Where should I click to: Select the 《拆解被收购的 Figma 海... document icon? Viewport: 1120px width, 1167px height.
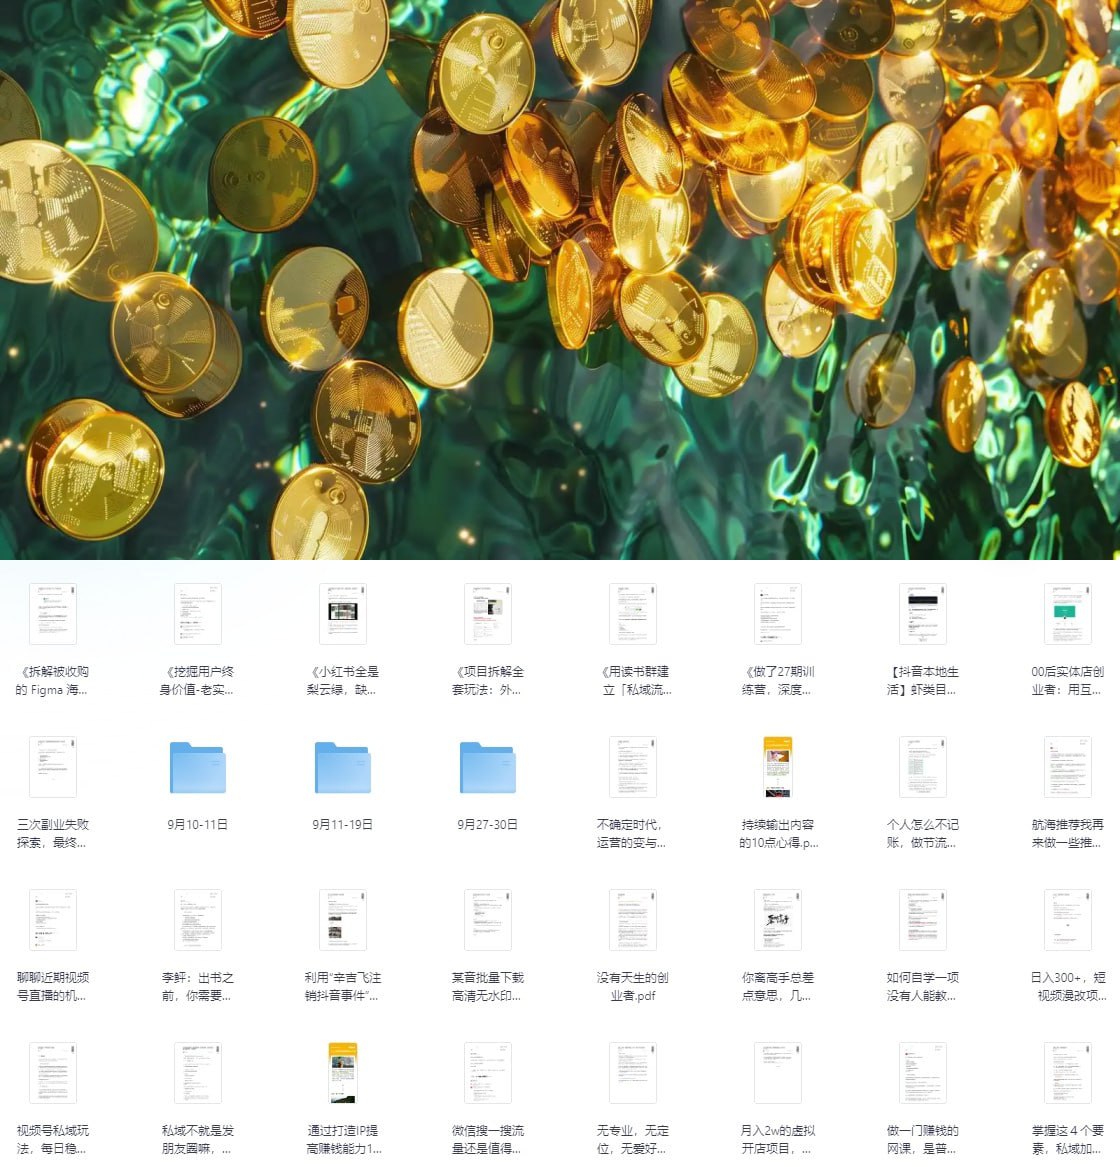53,615
